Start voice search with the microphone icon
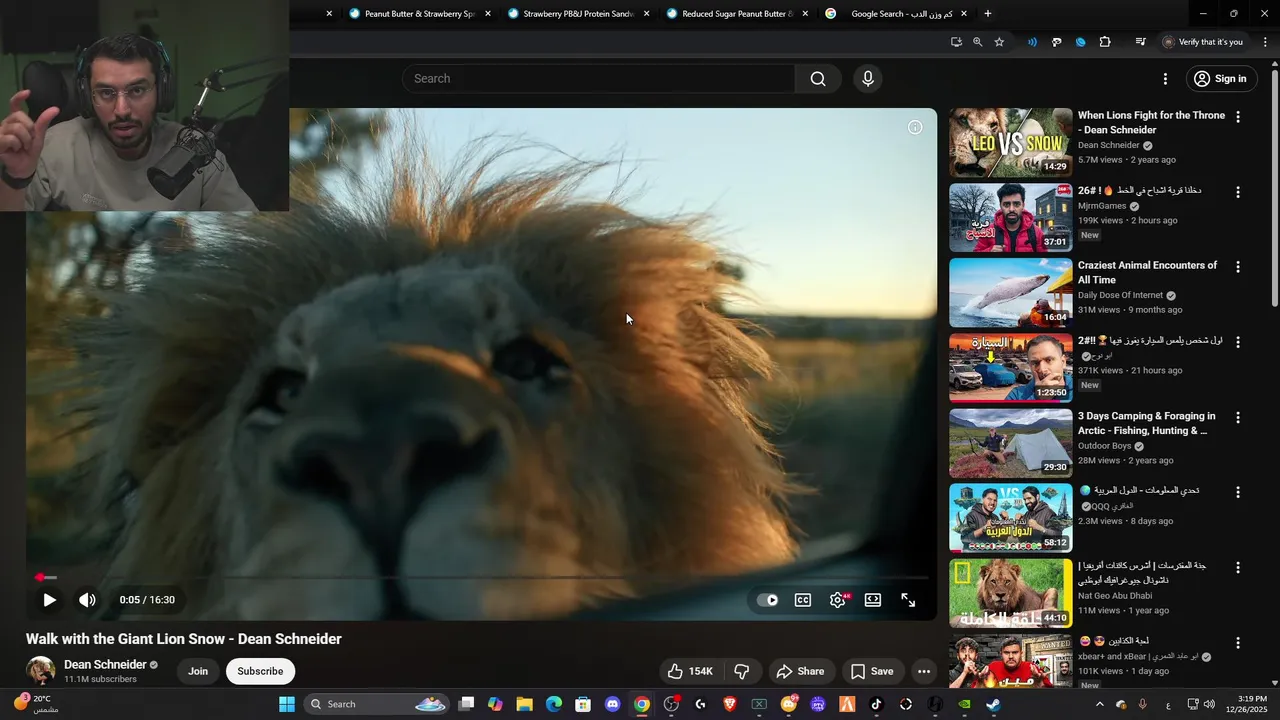 [x=868, y=79]
